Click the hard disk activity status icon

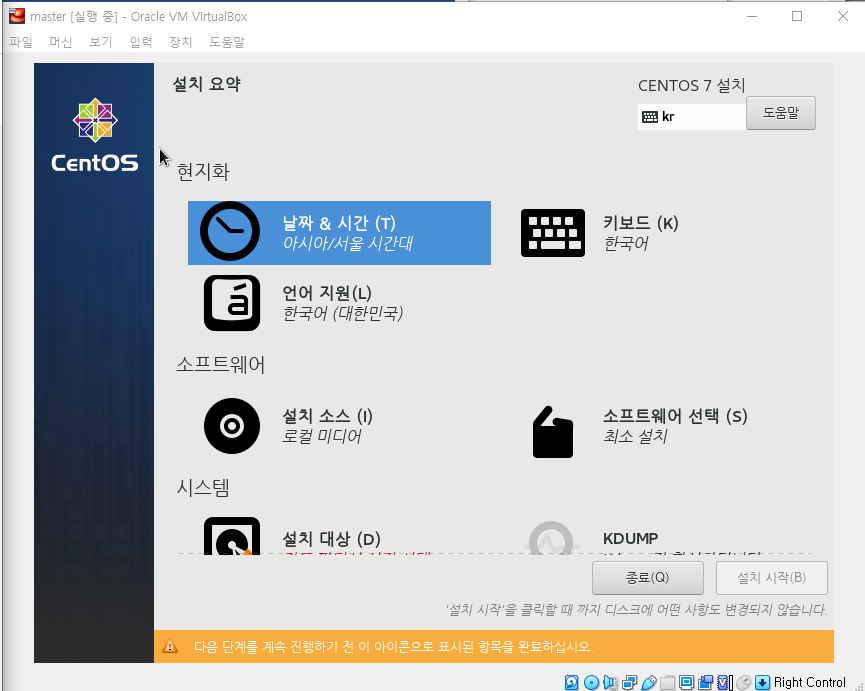[x=572, y=682]
